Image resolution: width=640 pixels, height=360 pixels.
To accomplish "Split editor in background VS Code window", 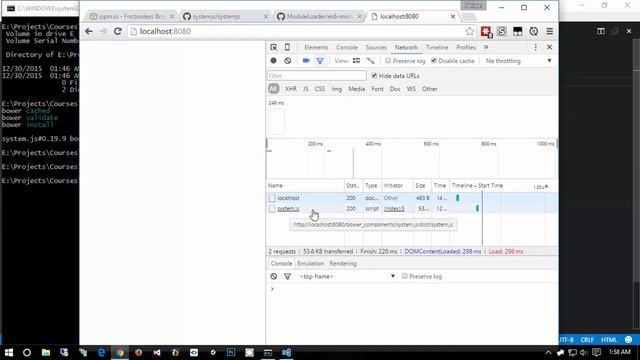I will 601,31.
